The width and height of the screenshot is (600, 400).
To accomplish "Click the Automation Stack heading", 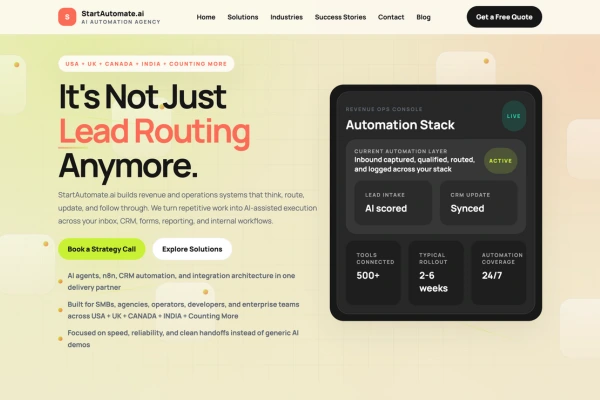I will [x=400, y=125].
